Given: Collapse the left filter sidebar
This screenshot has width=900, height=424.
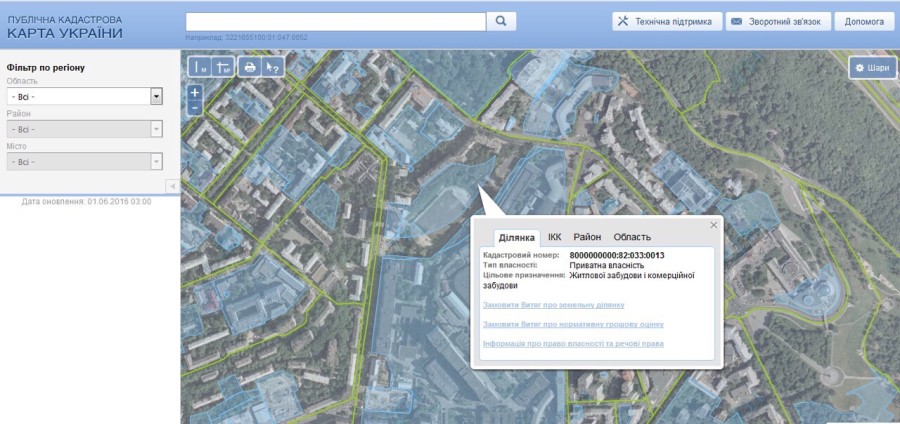Looking at the screenshot, I should click(171, 186).
